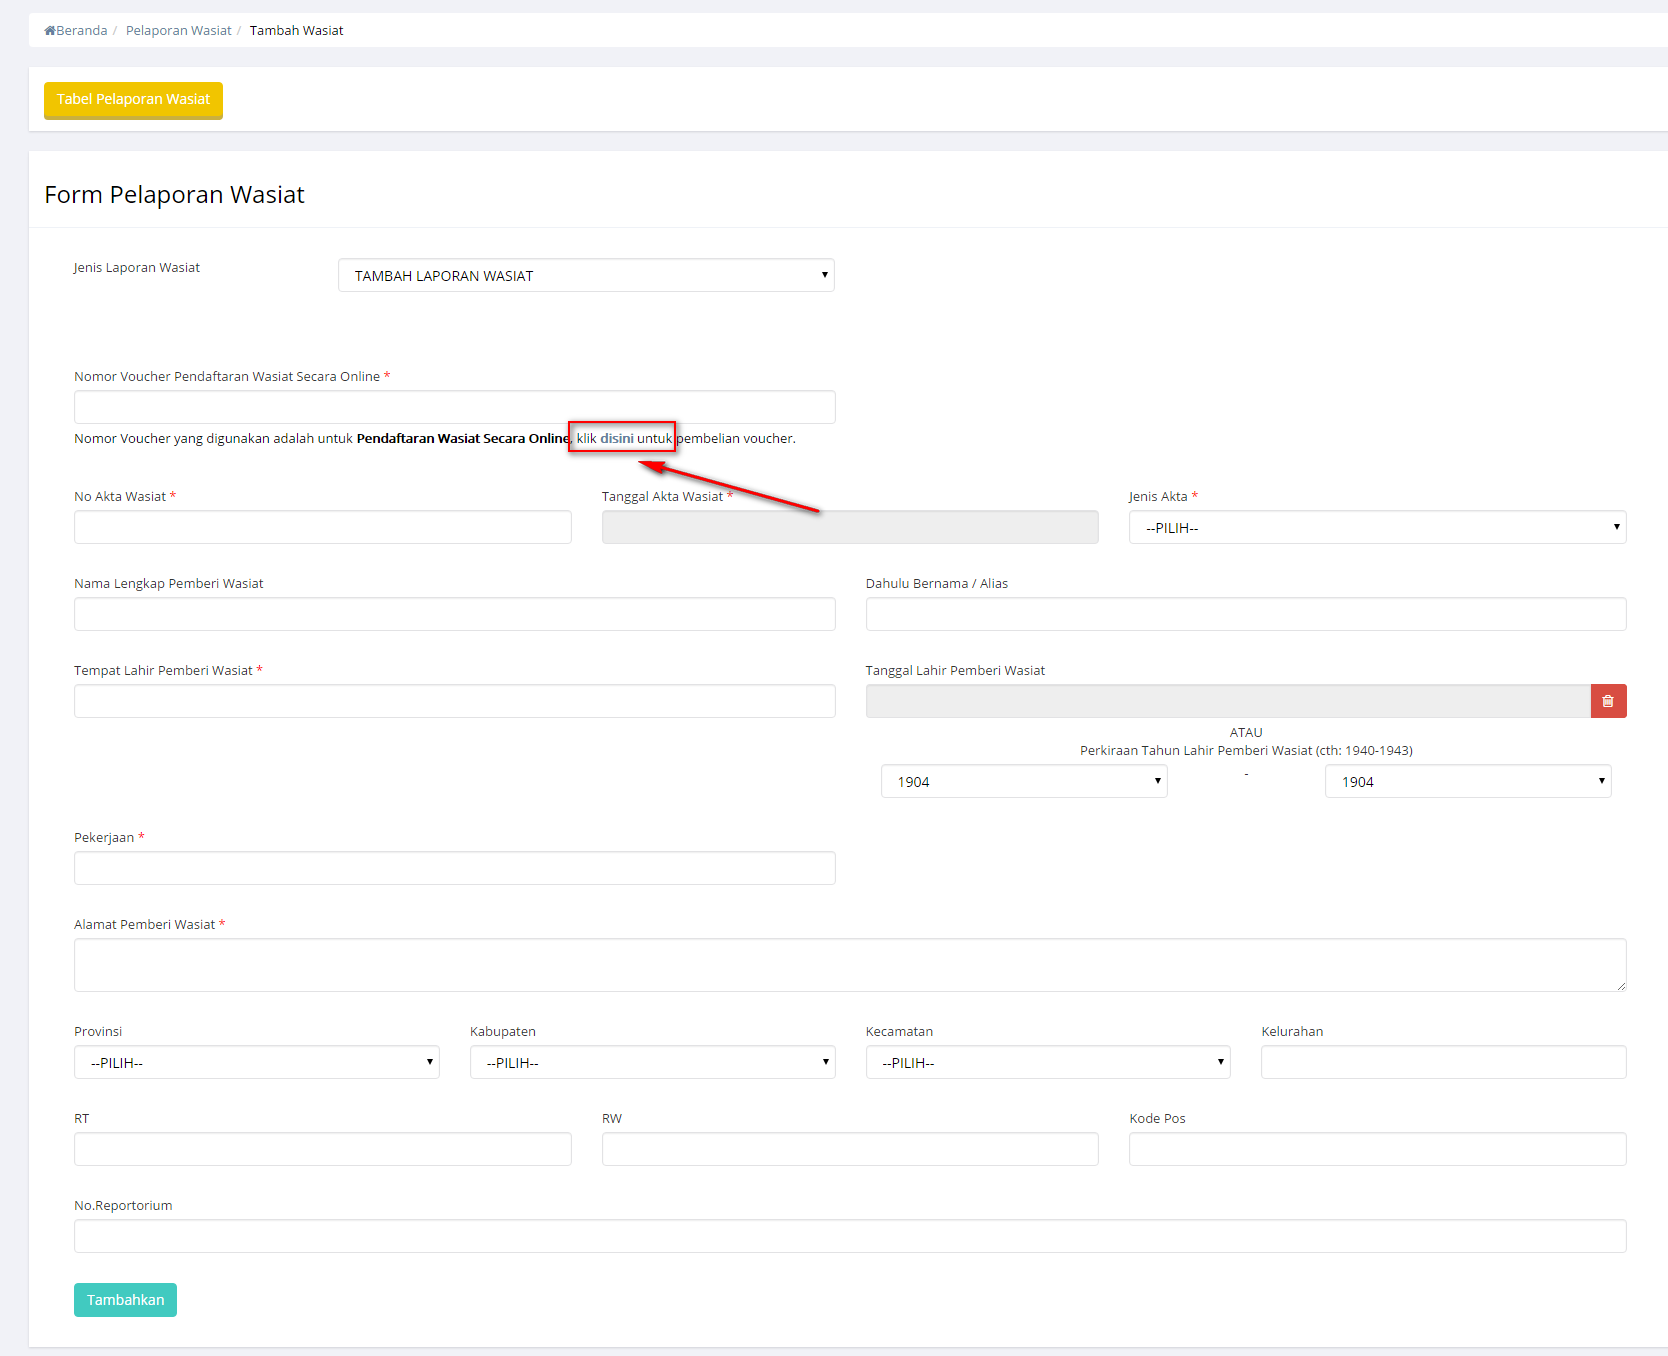Open the Provinsi dropdown

coord(256,1062)
